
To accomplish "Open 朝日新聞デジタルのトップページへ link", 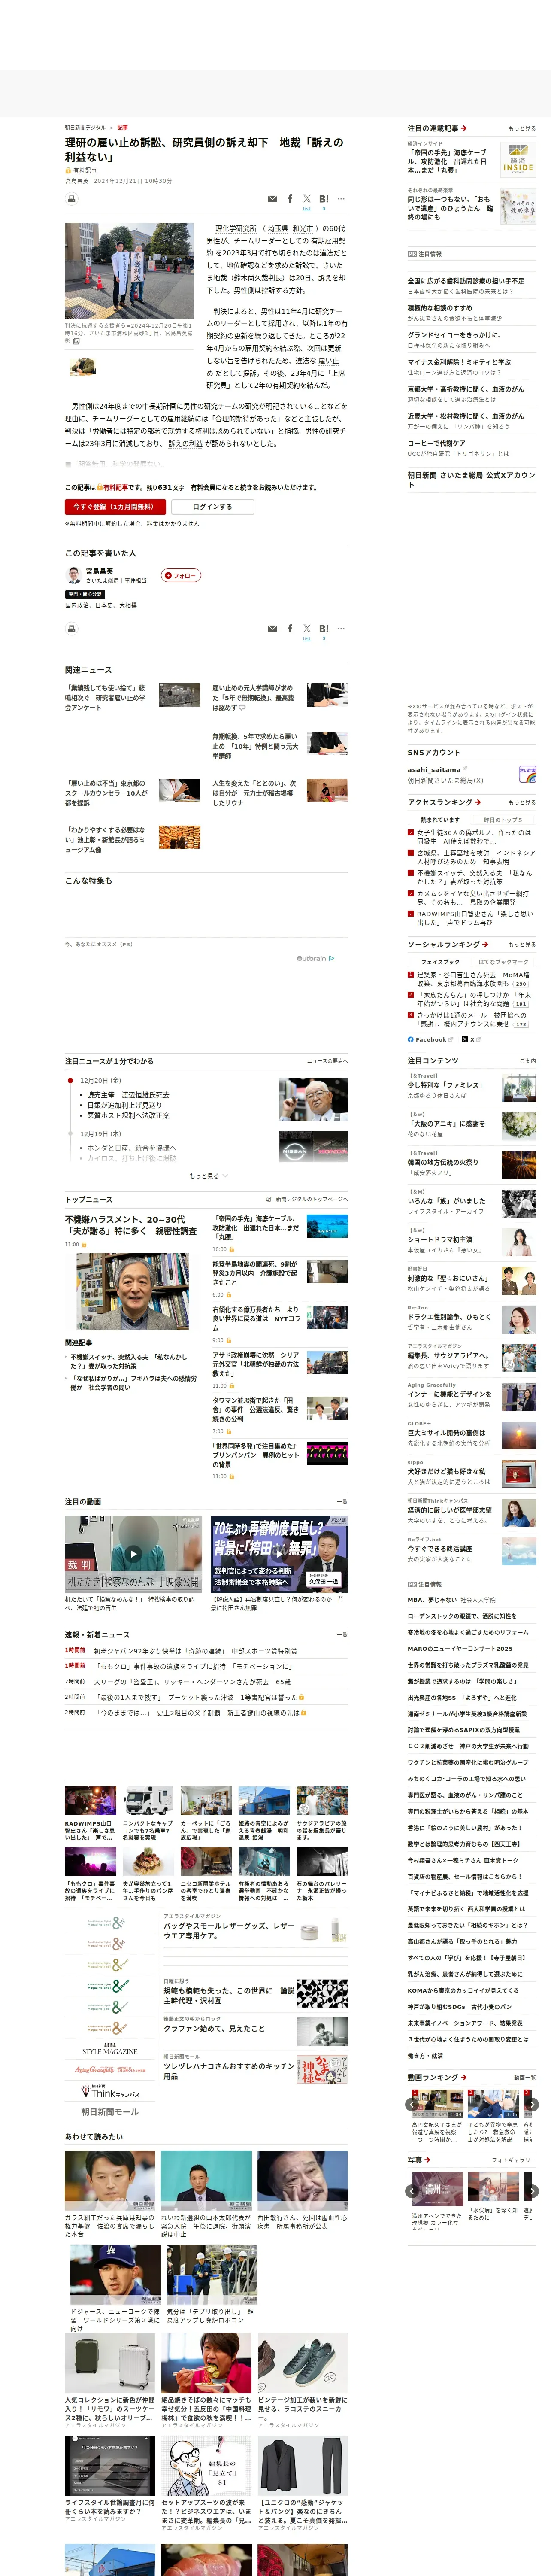I will point(307,1200).
